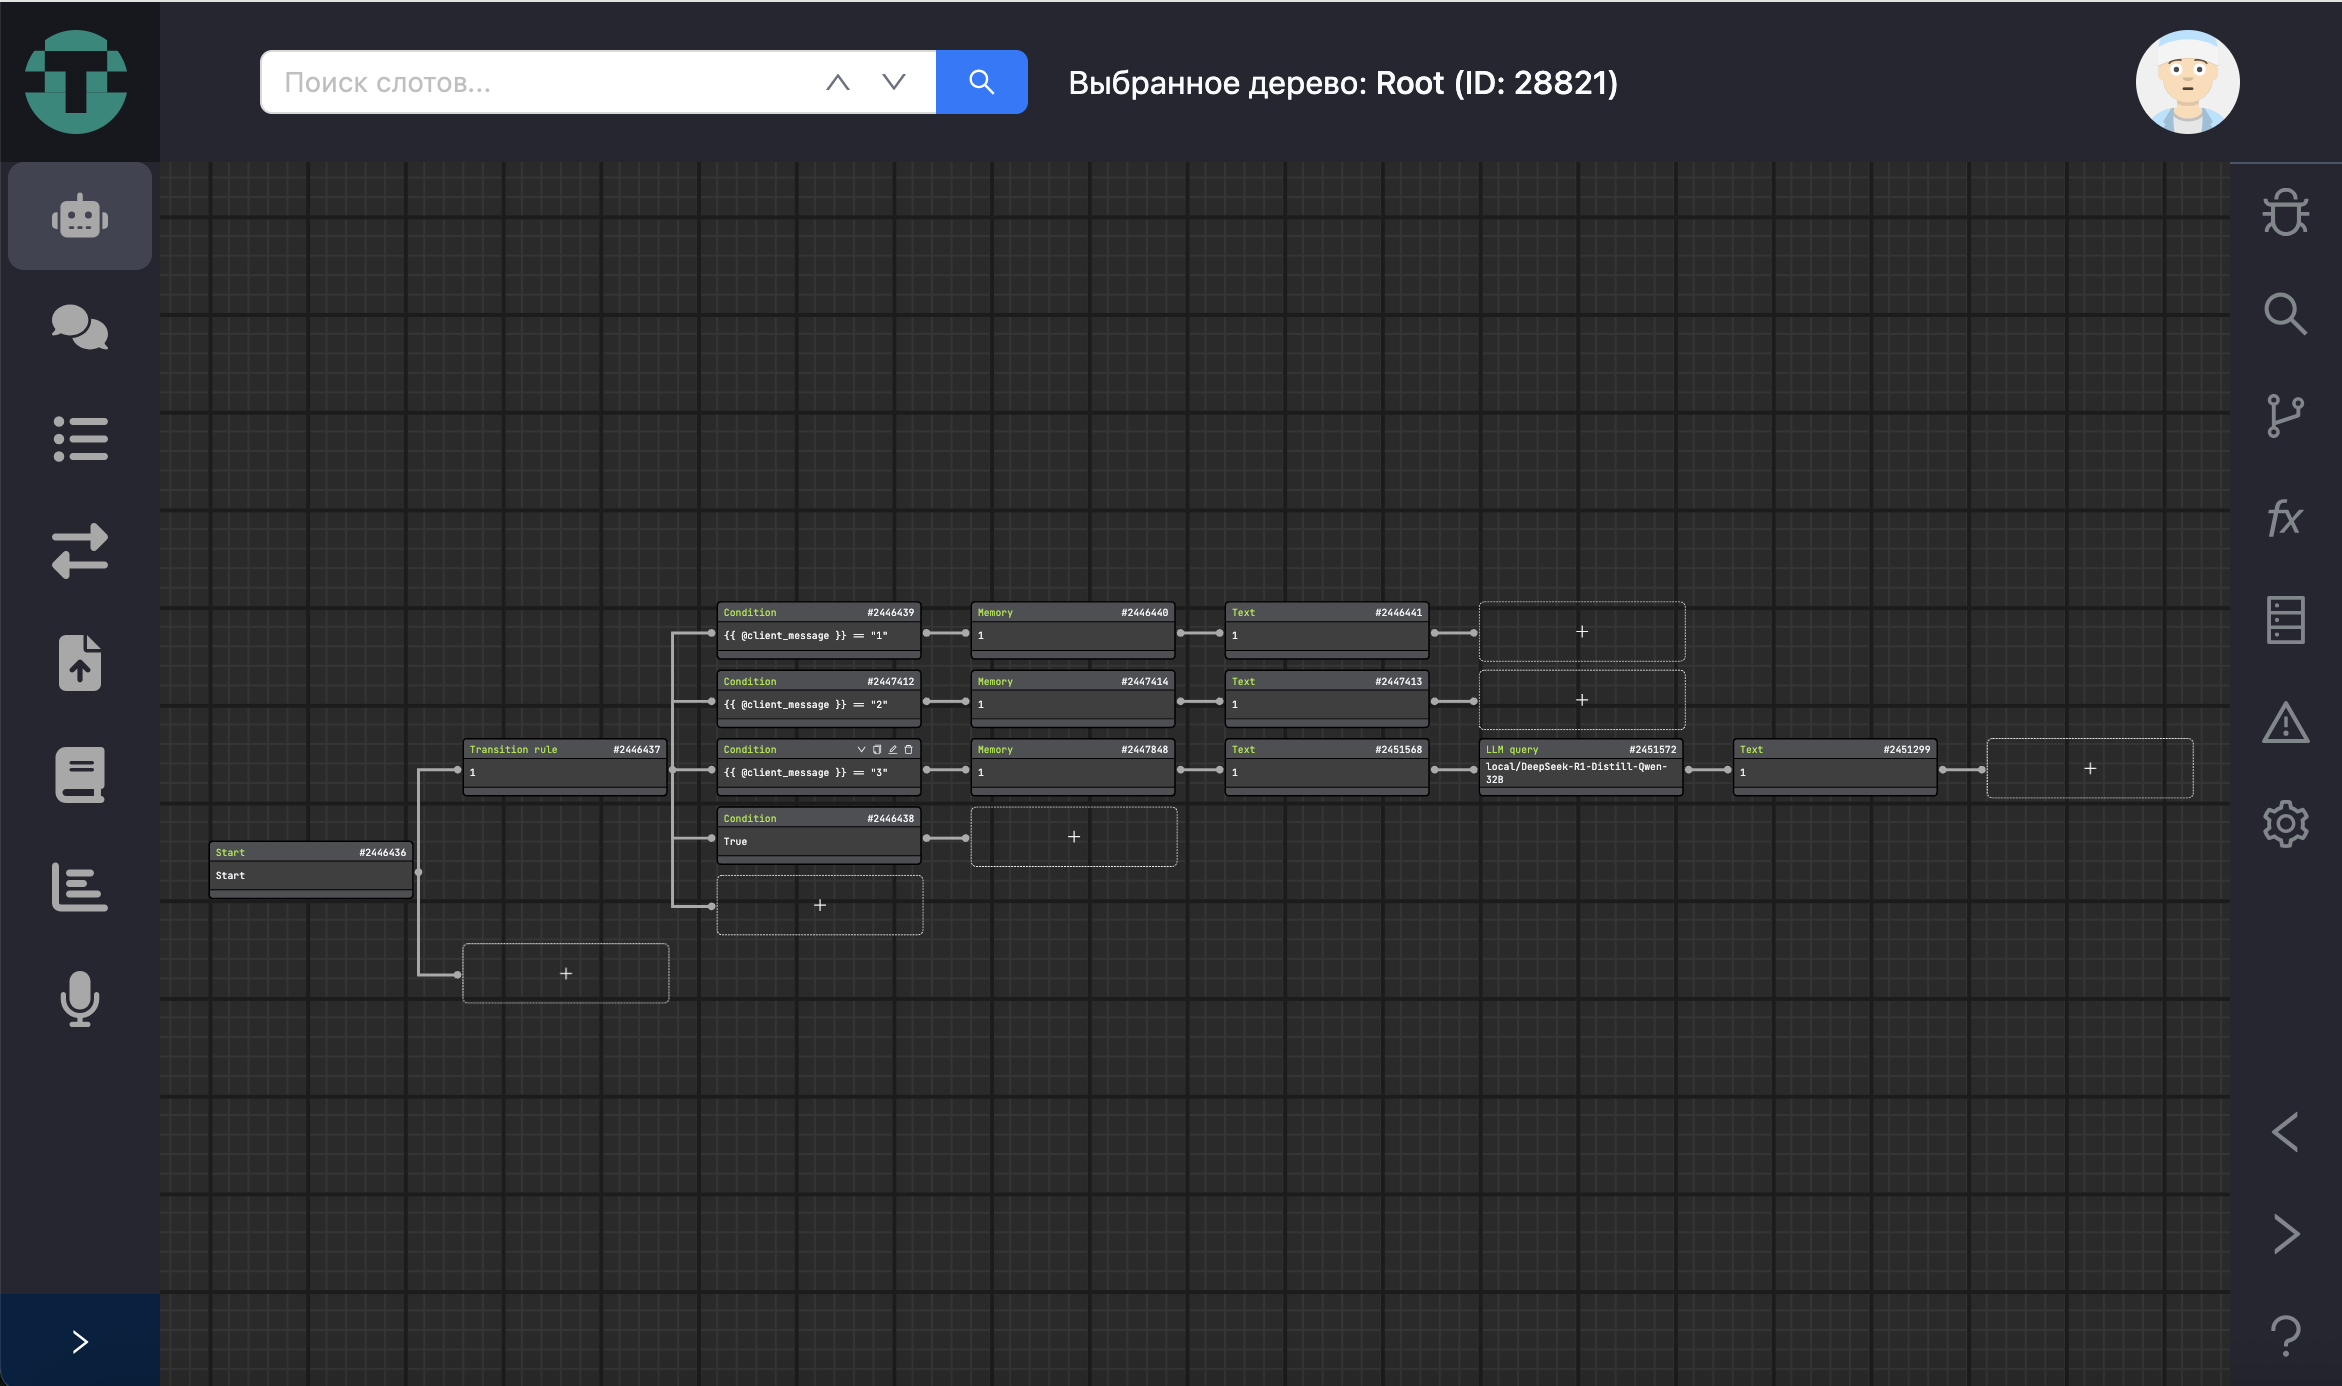Image resolution: width=2342 pixels, height=1386 pixels.
Task: Open the warnings triangle icon
Action: (x=2285, y=722)
